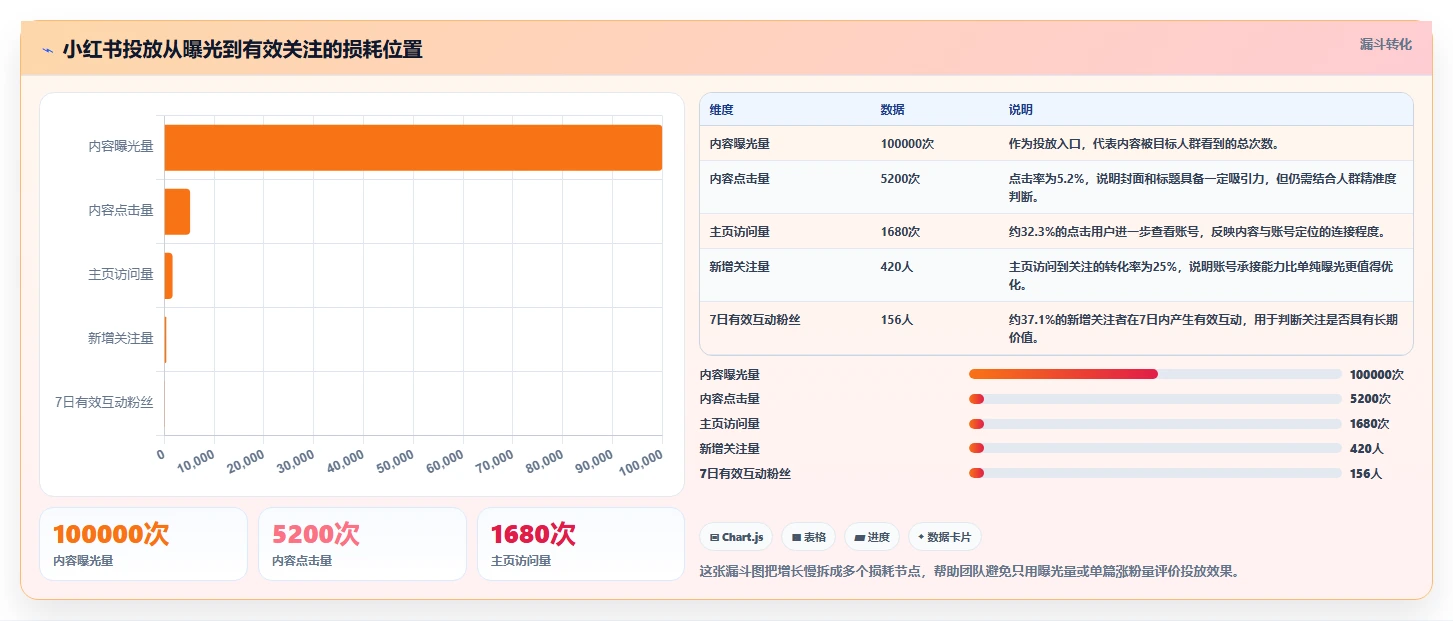
Task: Select the 进度 chip
Action: [872, 537]
